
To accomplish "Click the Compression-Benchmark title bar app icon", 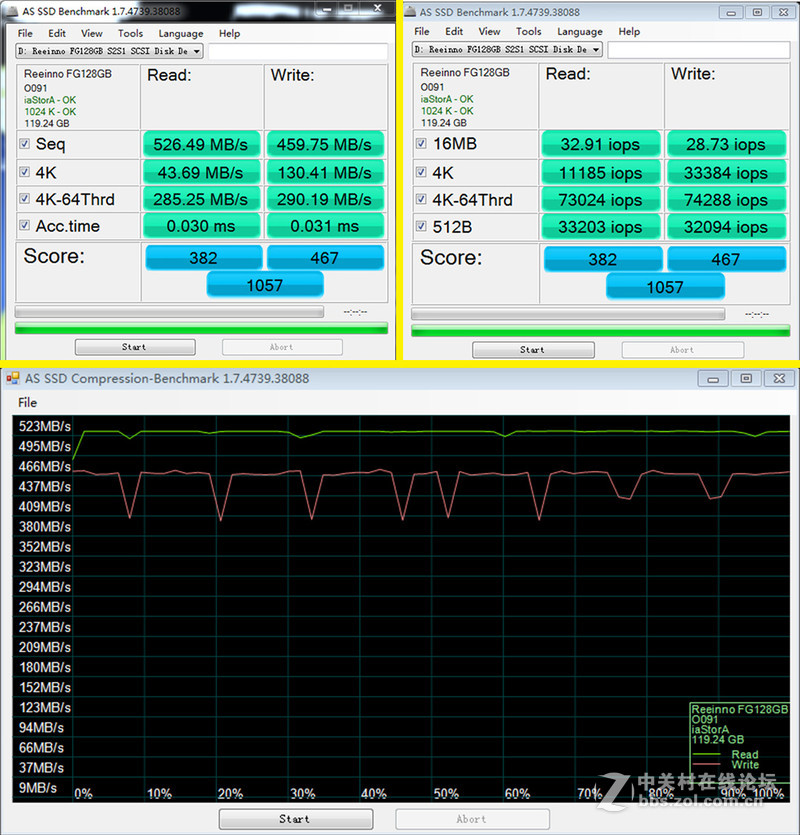I will (x=13, y=379).
